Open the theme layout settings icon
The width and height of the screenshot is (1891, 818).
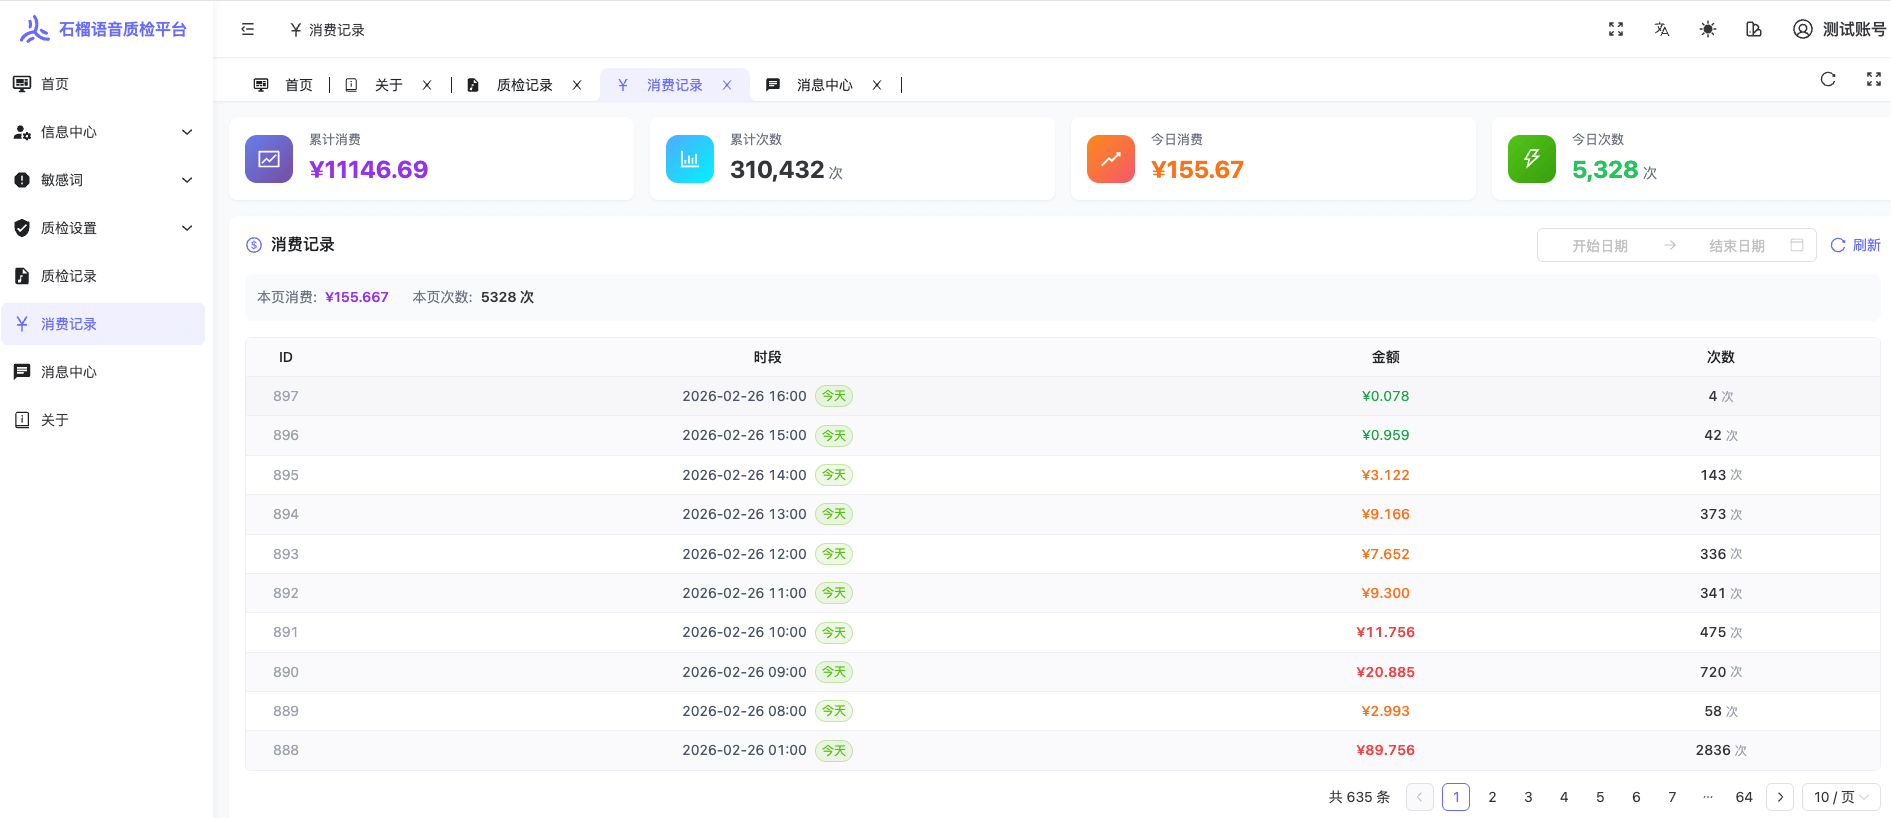(x=1753, y=30)
